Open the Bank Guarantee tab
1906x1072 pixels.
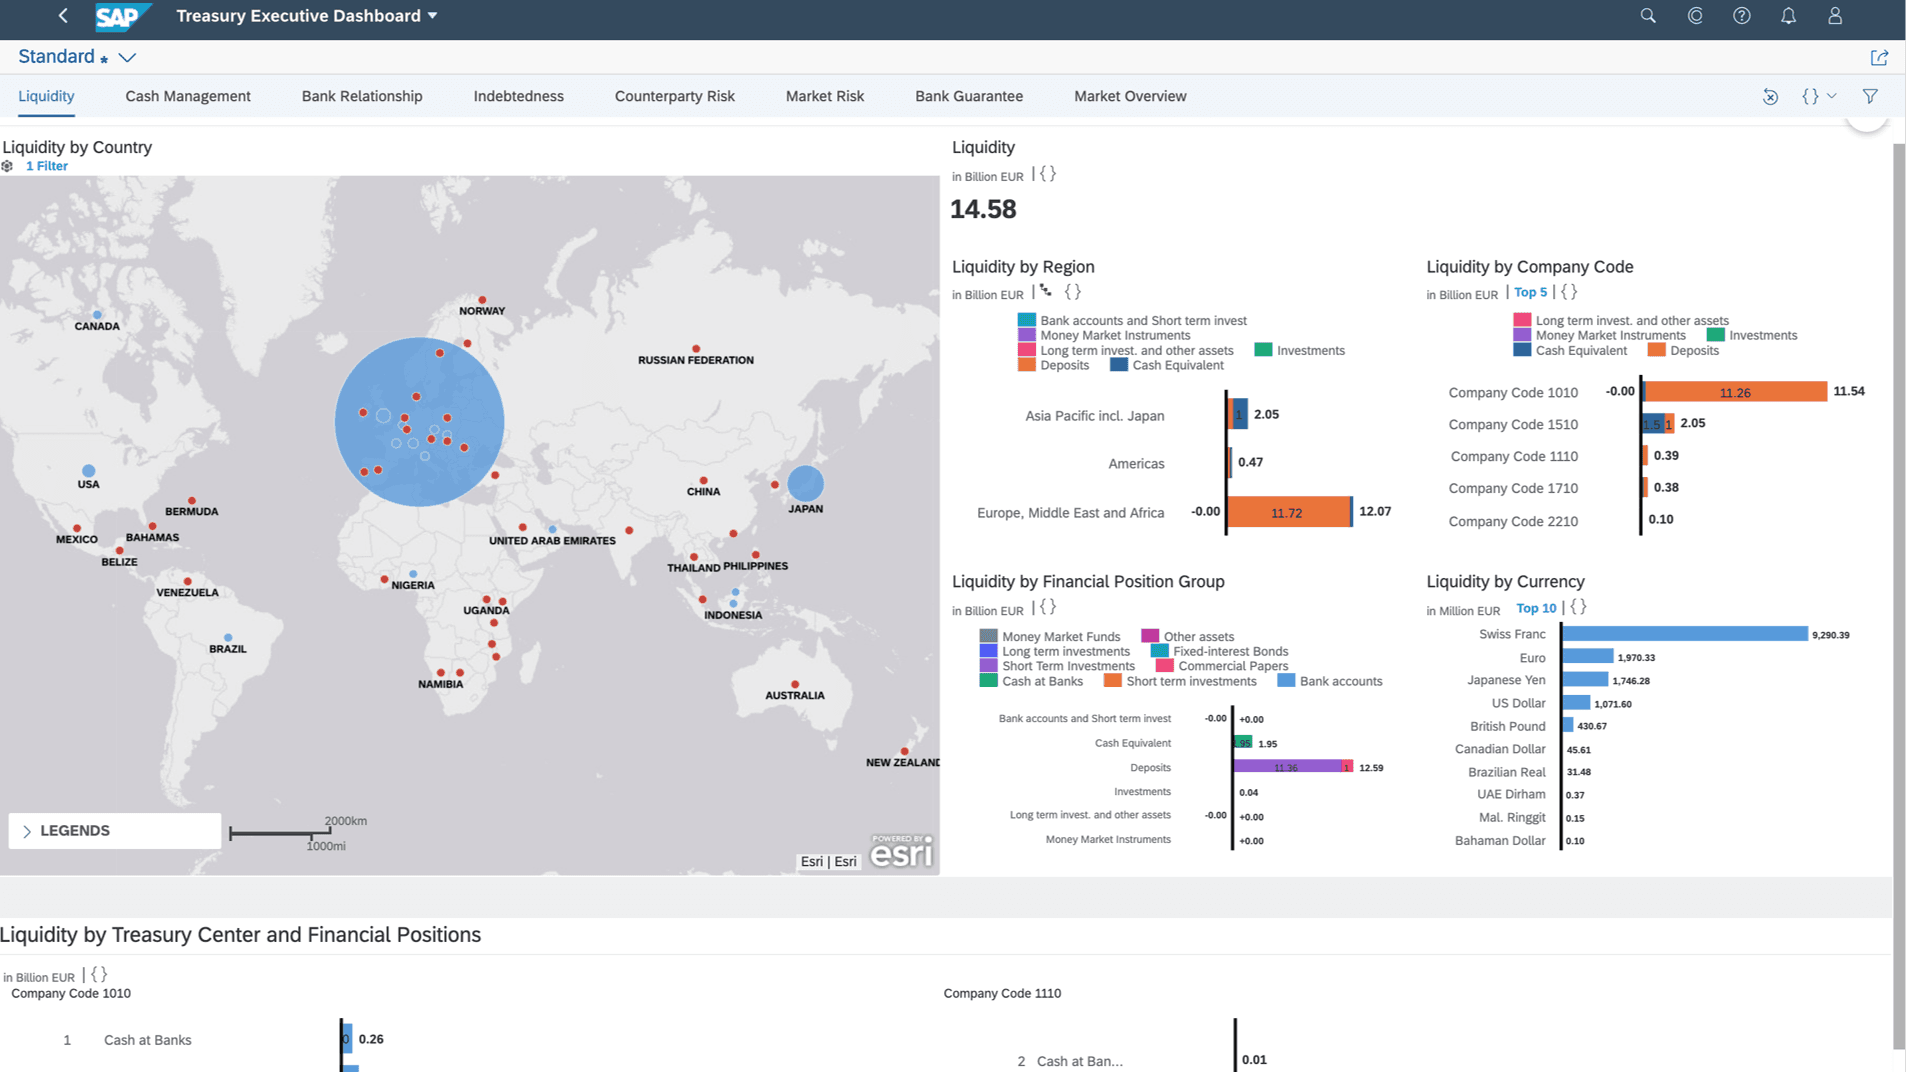pos(969,96)
